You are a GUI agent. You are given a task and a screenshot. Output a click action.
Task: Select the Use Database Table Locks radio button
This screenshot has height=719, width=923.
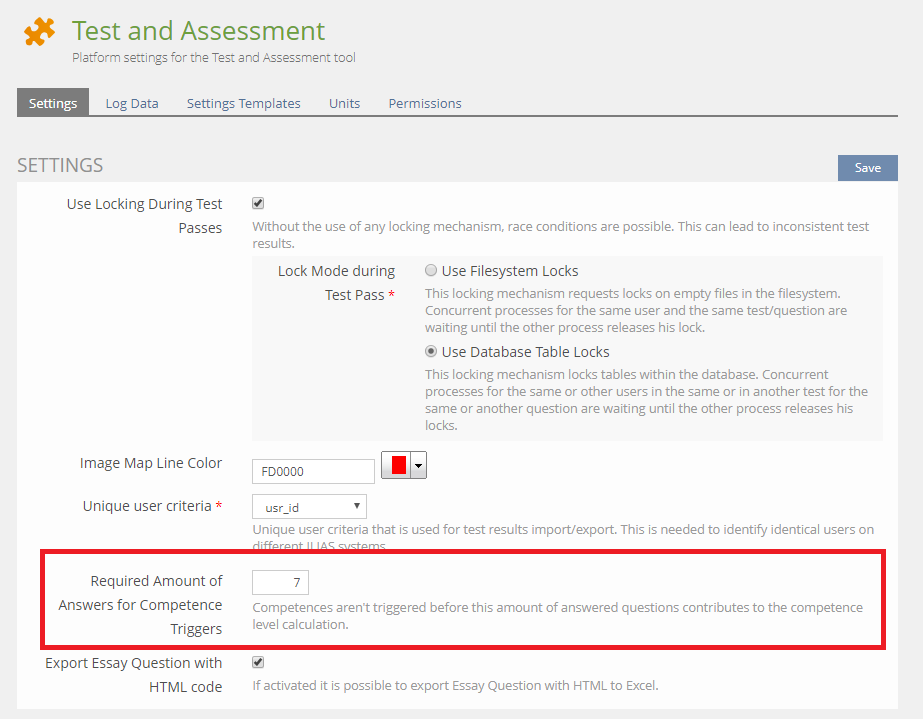tap(431, 351)
